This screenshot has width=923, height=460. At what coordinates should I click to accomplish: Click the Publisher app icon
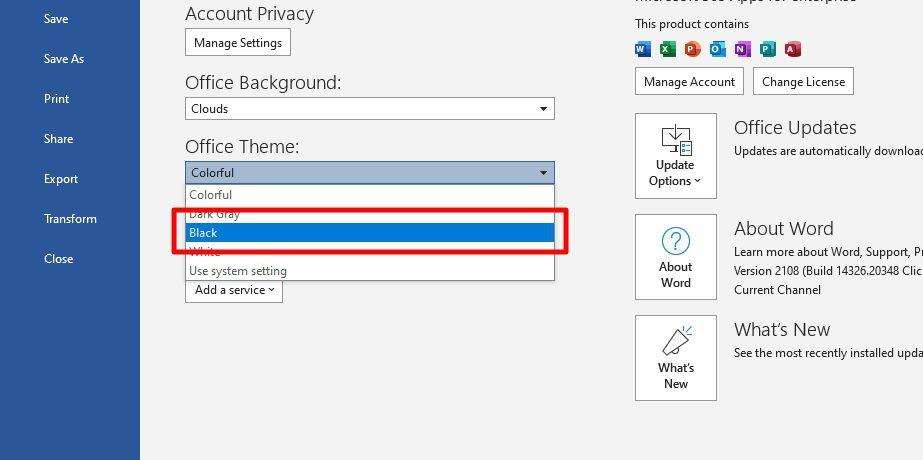768,49
